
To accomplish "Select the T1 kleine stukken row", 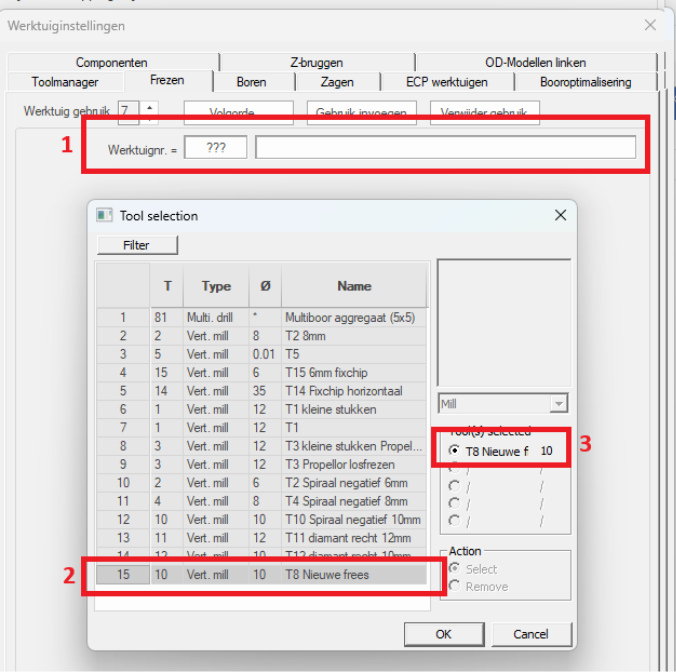I will click(x=262, y=409).
